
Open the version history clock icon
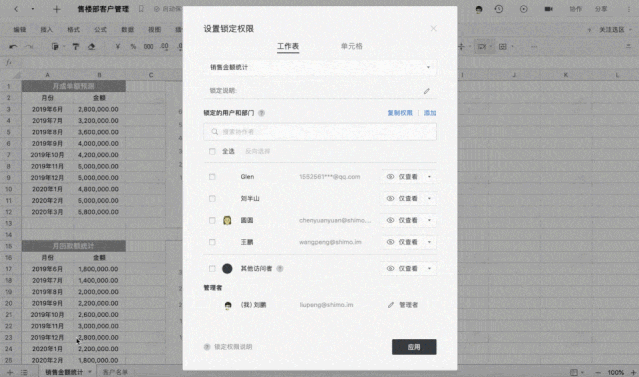[499, 9]
